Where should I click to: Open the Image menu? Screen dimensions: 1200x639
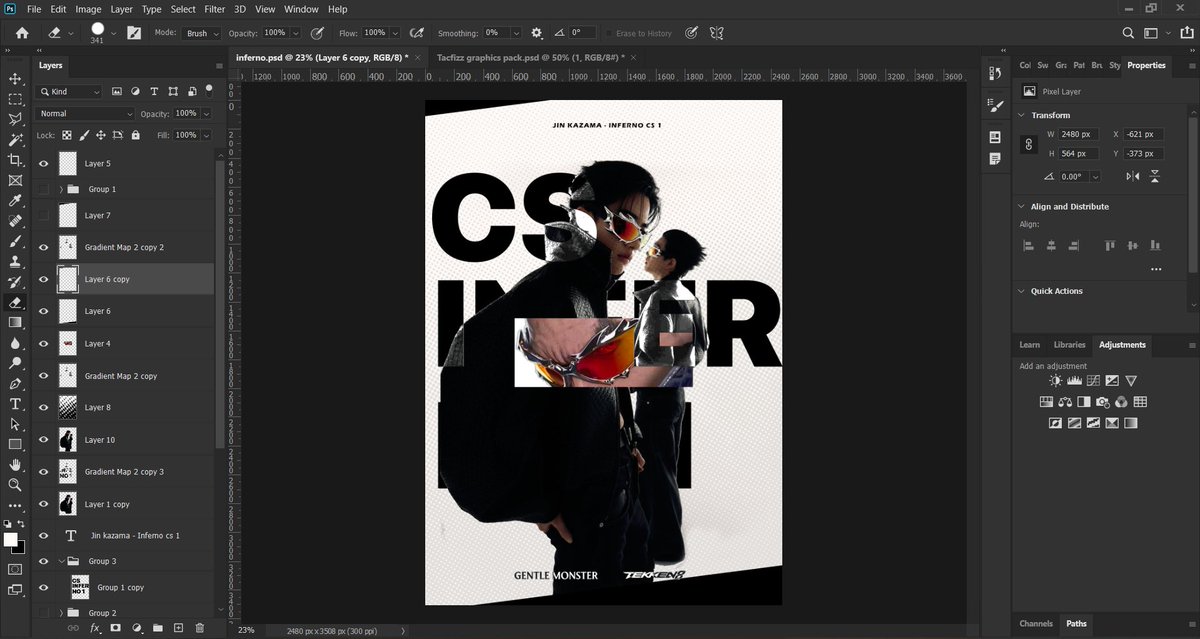click(x=88, y=9)
